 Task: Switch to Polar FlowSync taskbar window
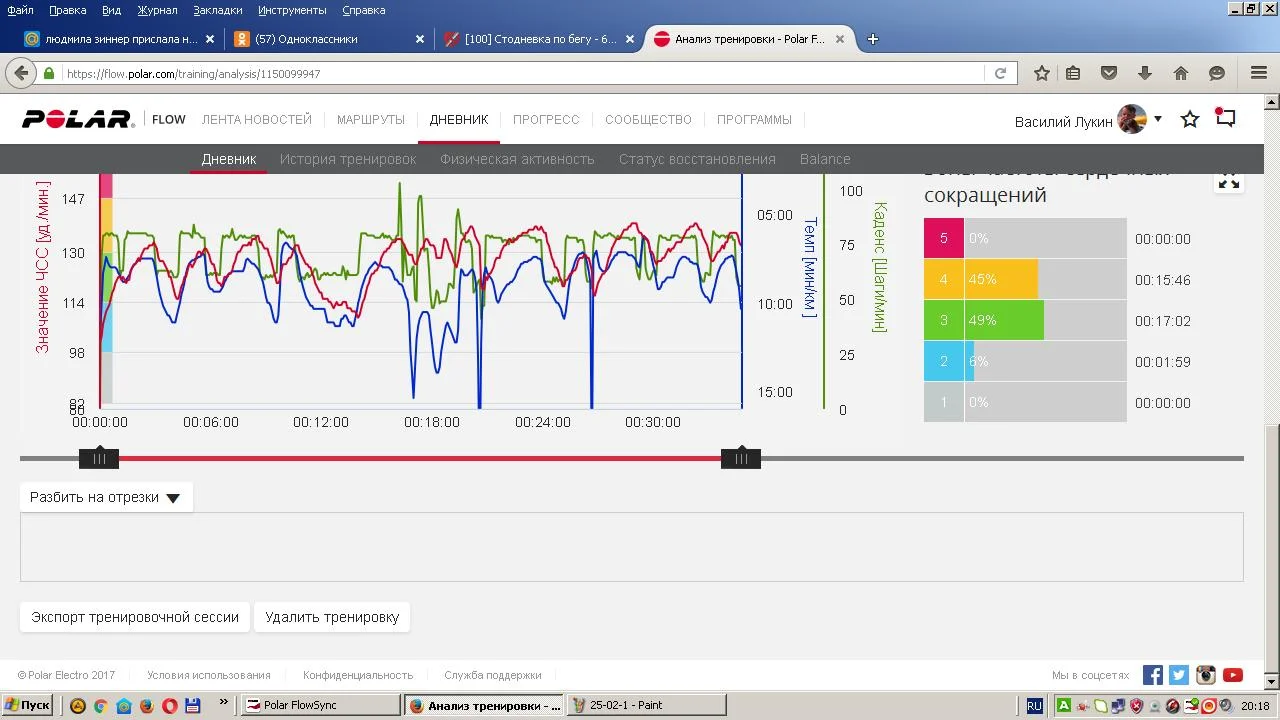(320, 705)
